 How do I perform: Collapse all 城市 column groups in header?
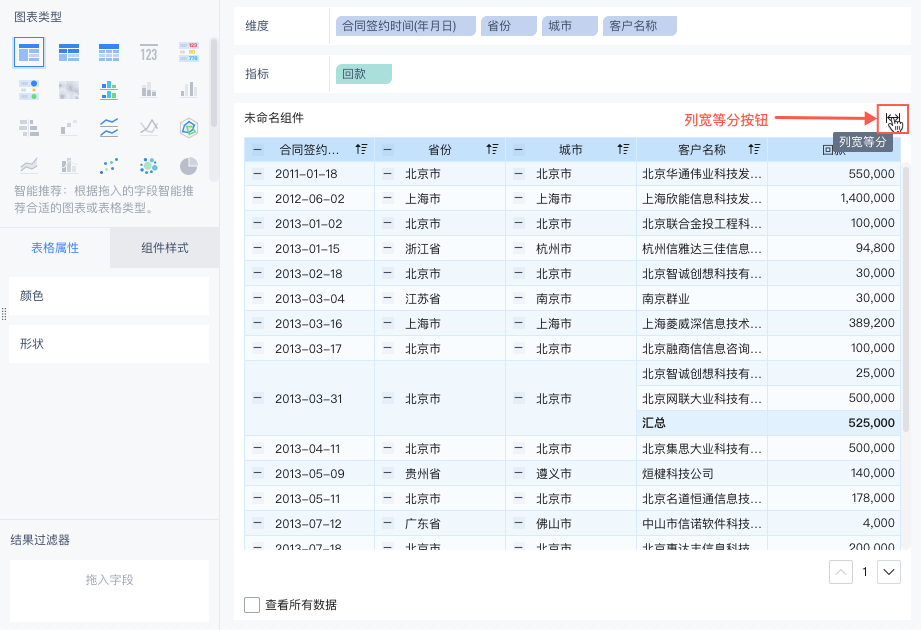click(x=519, y=150)
